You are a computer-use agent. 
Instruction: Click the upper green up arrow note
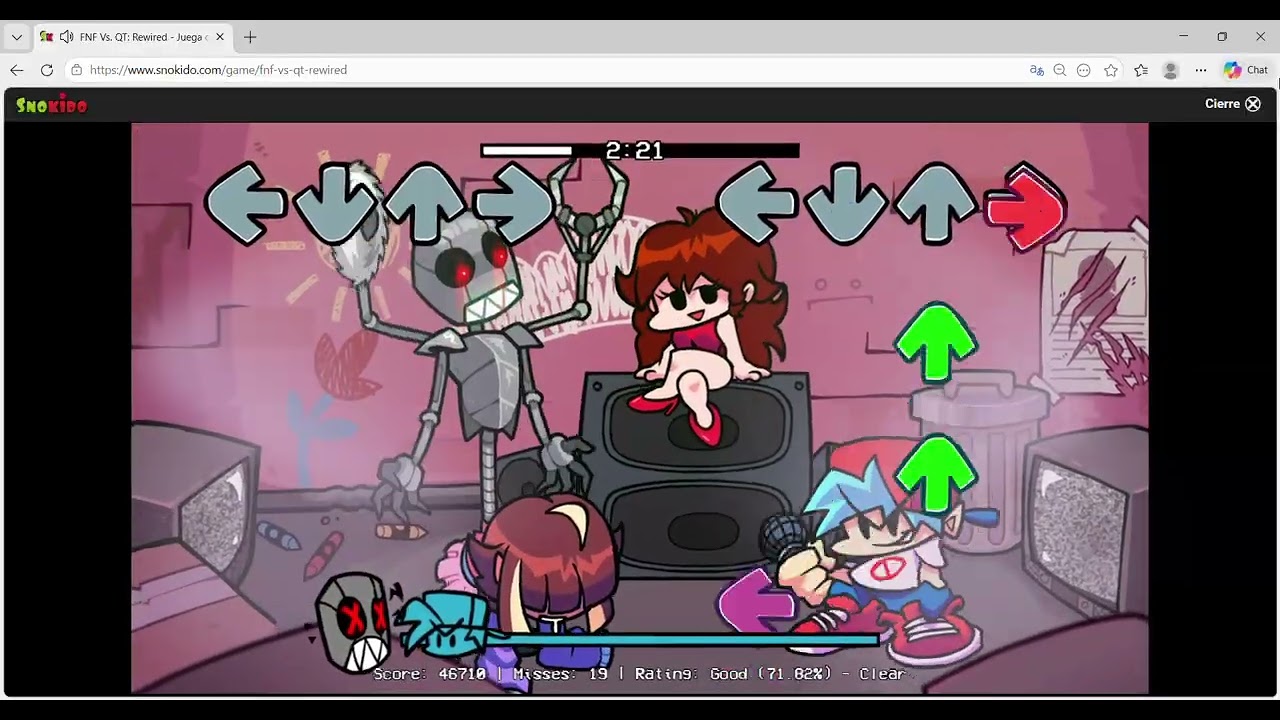936,343
